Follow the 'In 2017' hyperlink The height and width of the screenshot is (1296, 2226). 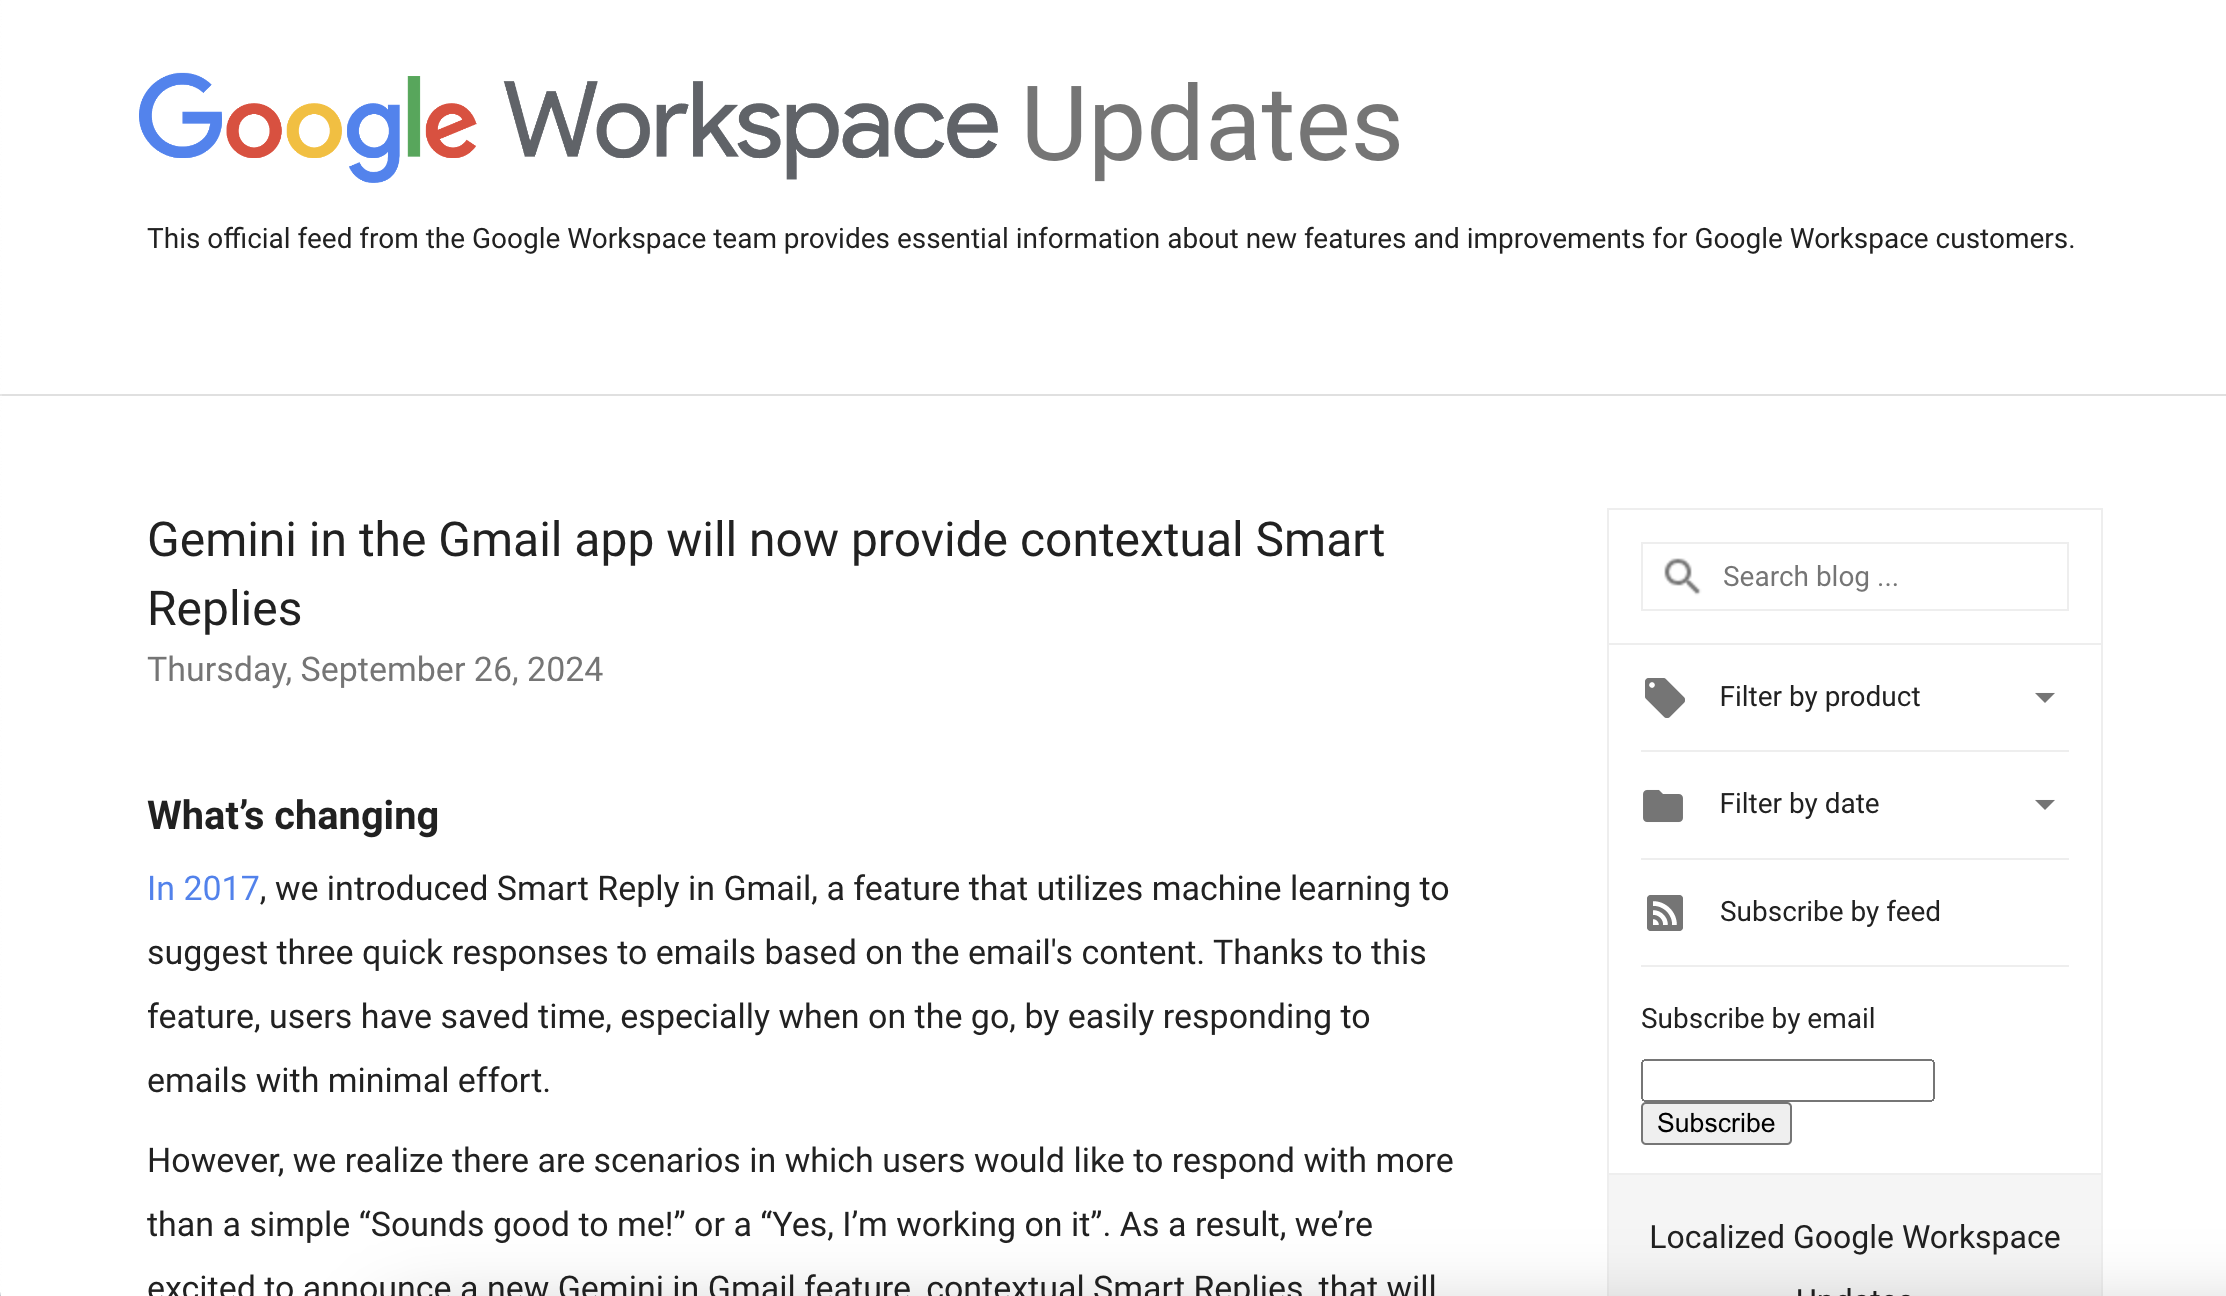(203, 888)
